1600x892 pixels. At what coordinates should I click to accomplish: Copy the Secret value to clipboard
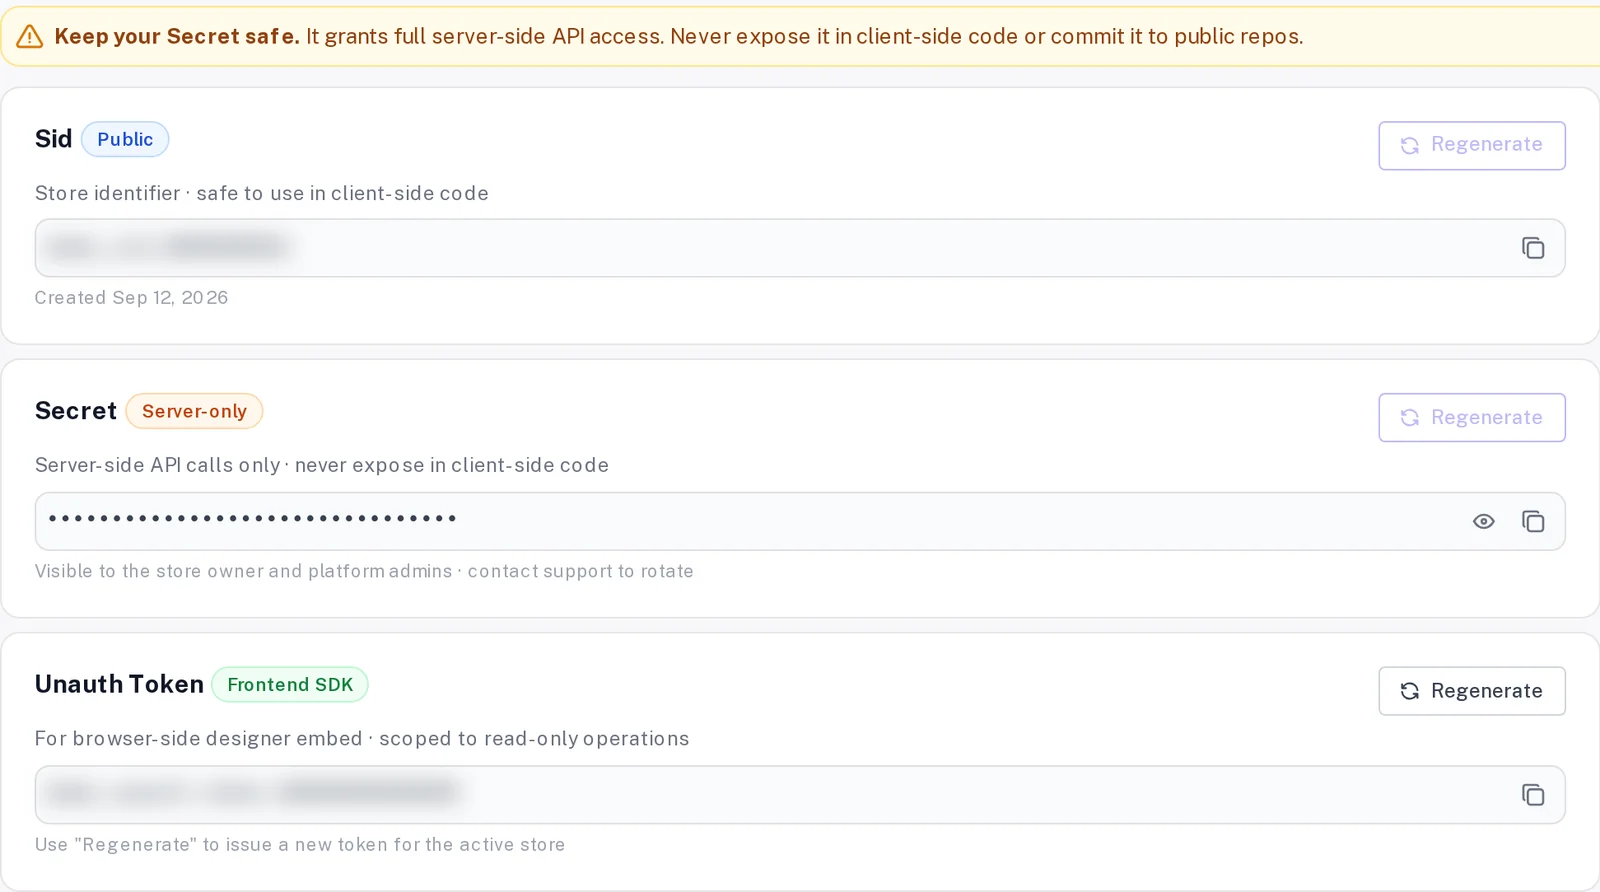pyautogui.click(x=1533, y=521)
